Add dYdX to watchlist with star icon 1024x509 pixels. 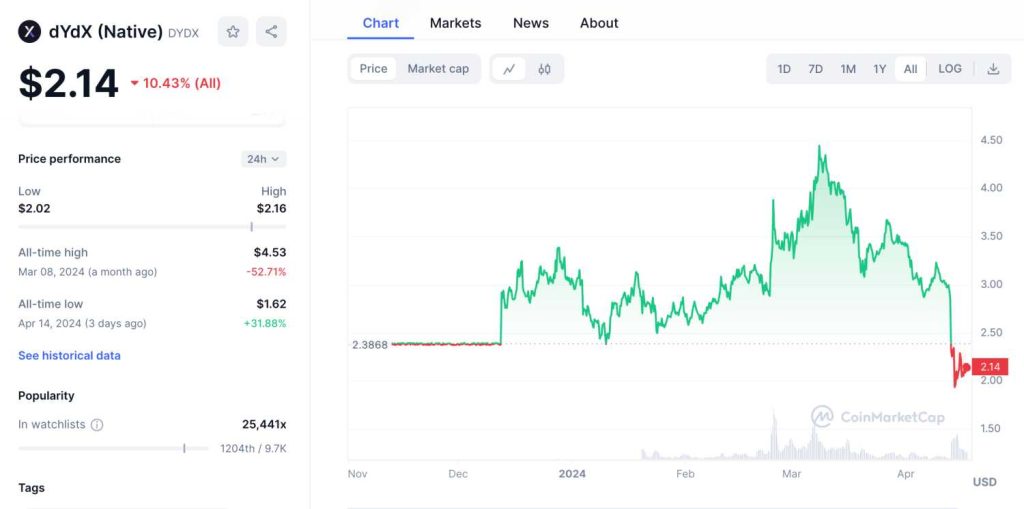point(232,31)
